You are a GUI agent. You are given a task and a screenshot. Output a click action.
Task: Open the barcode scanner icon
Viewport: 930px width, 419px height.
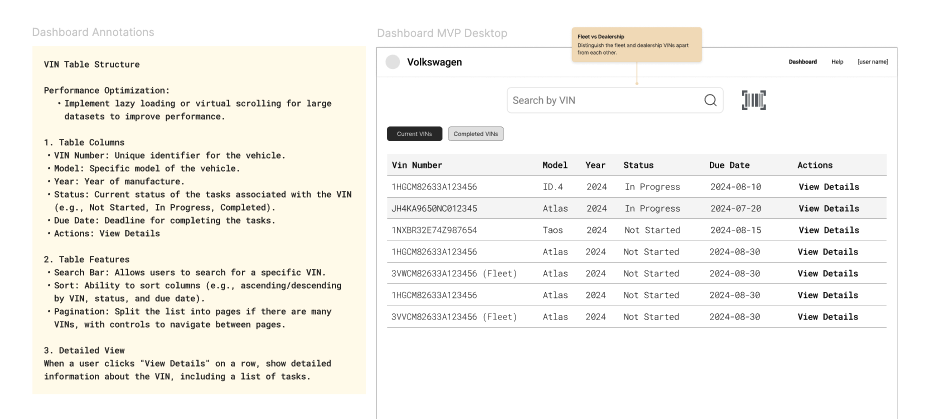click(754, 100)
